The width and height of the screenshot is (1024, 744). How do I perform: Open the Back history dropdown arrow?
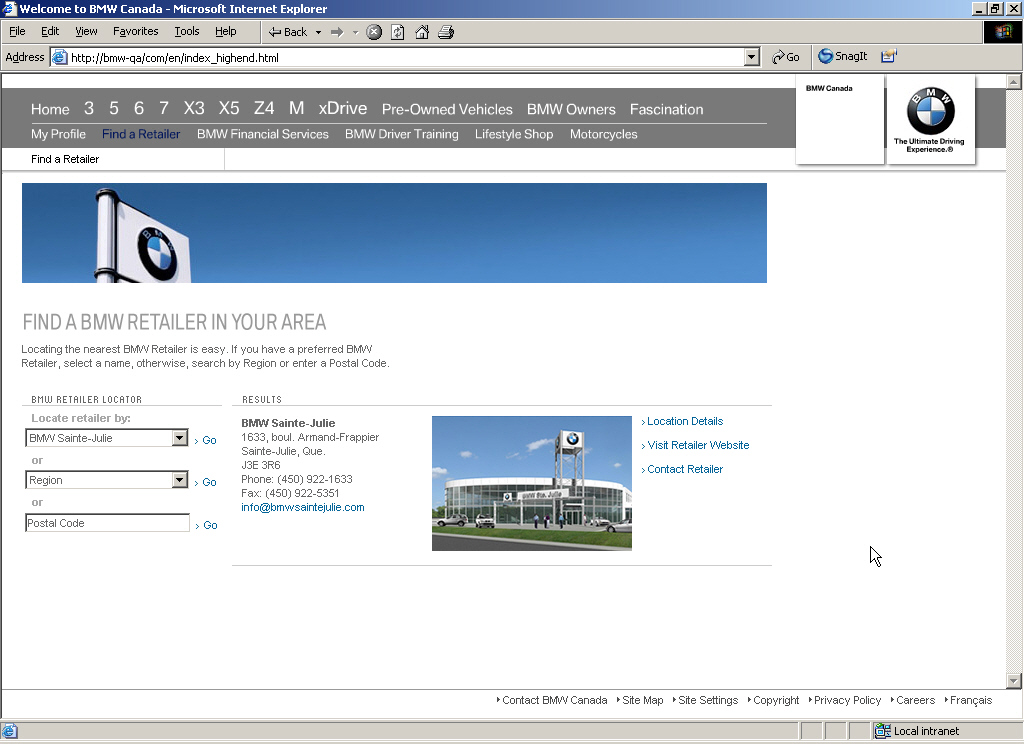click(319, 32)
